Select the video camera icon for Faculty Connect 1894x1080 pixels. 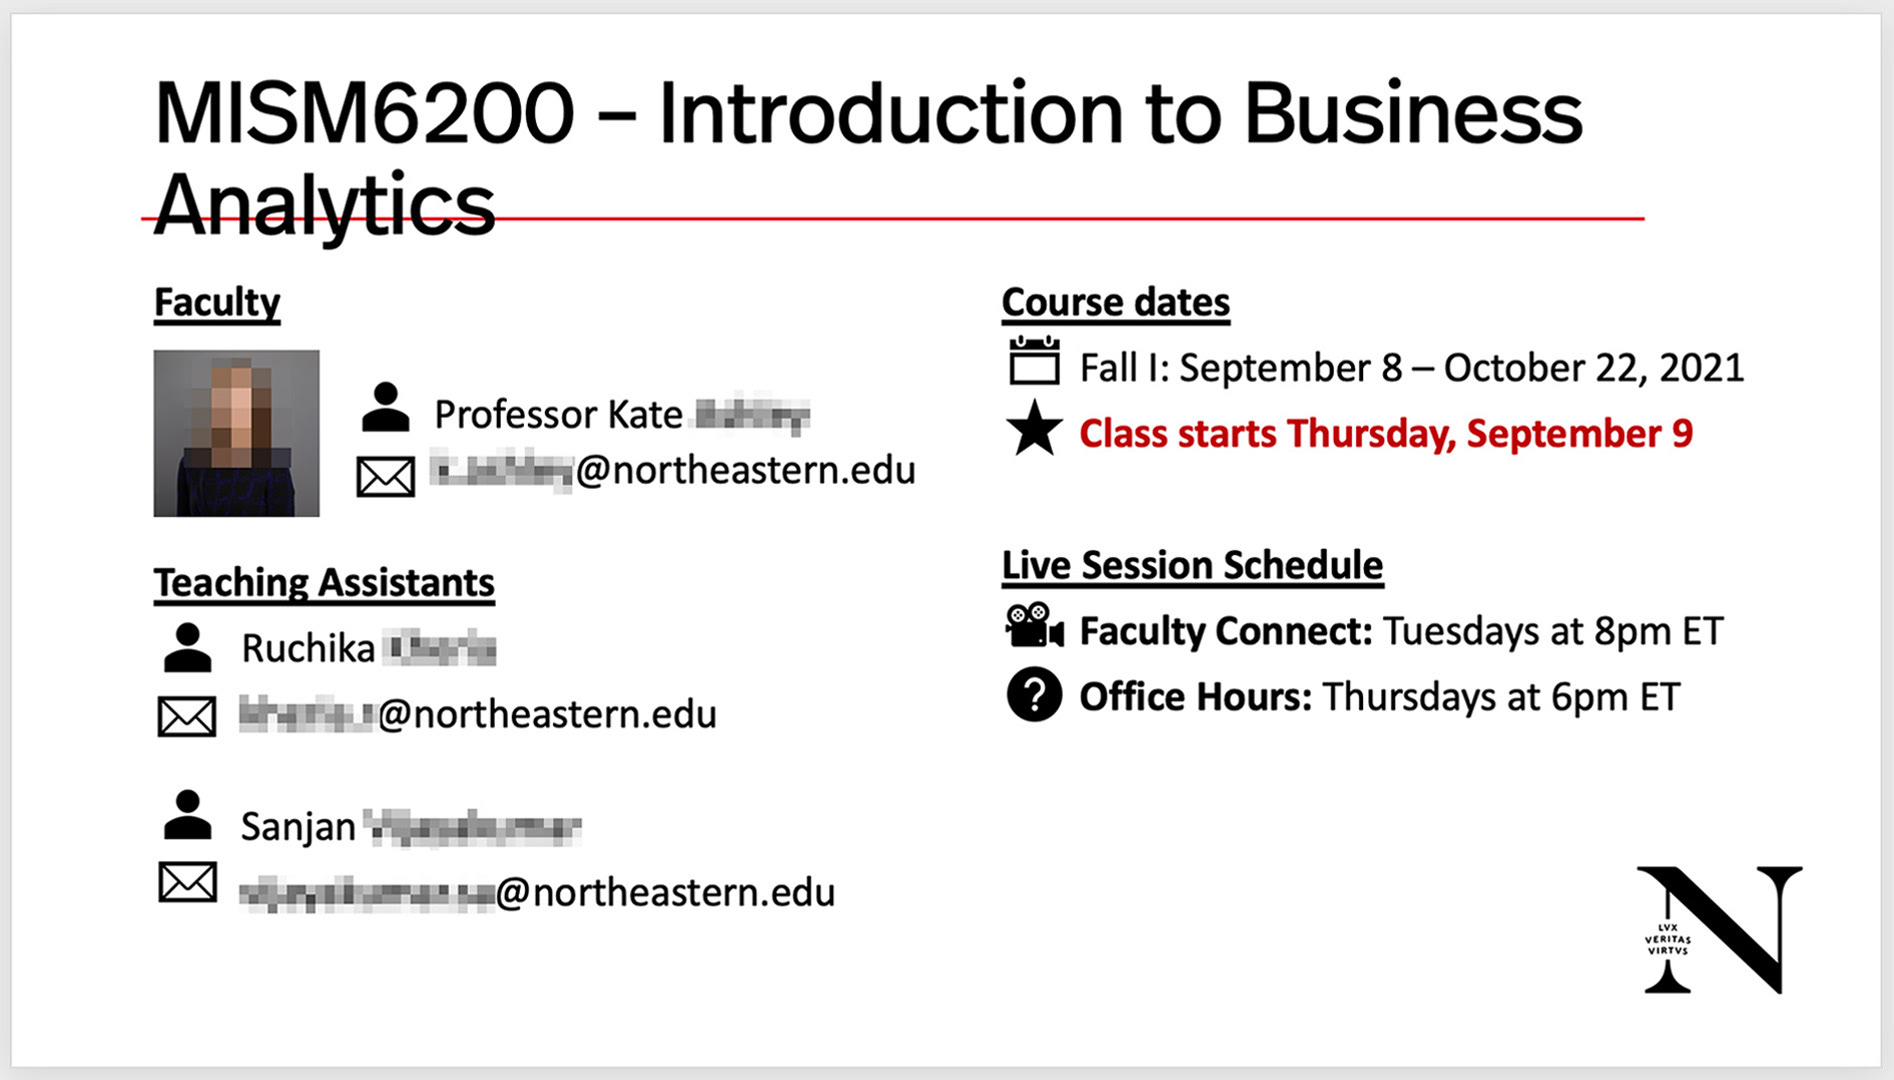pyautogui.click(x=1034, y=626)
